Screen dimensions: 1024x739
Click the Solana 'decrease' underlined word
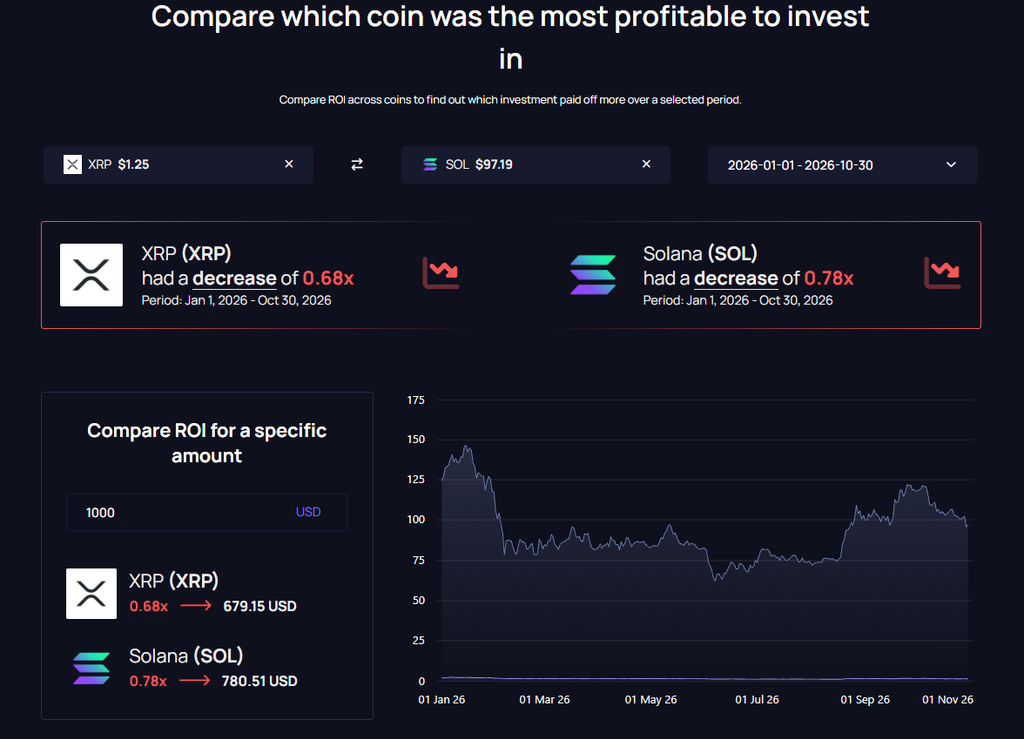click(x=736, y=279)
